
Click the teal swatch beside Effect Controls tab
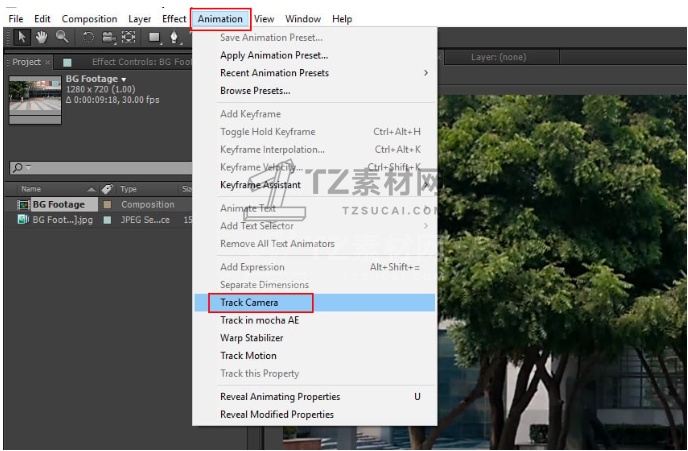point(67,62)
